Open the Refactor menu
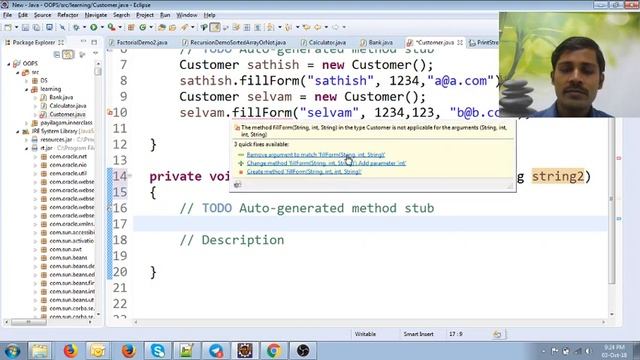Screen dimensions: 640x360 pos(68,15)
